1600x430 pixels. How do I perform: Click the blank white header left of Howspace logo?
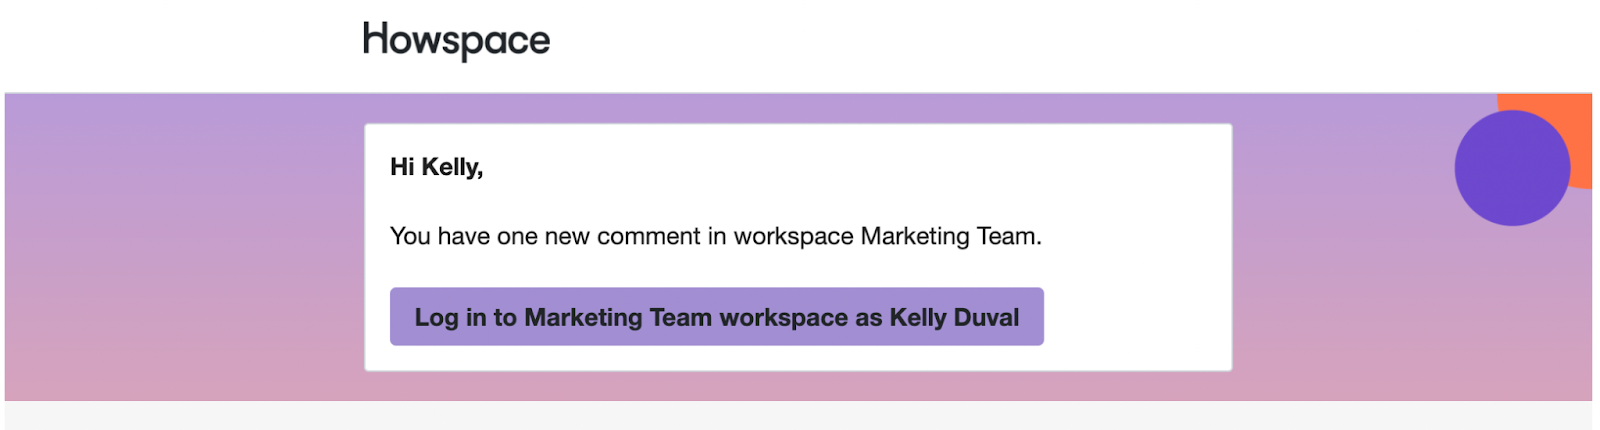click(x=181, y=46)
